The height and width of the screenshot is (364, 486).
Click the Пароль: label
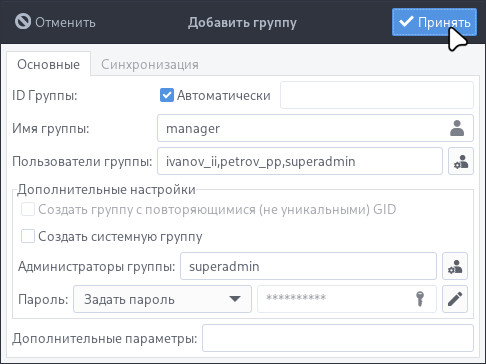point(43,299)
